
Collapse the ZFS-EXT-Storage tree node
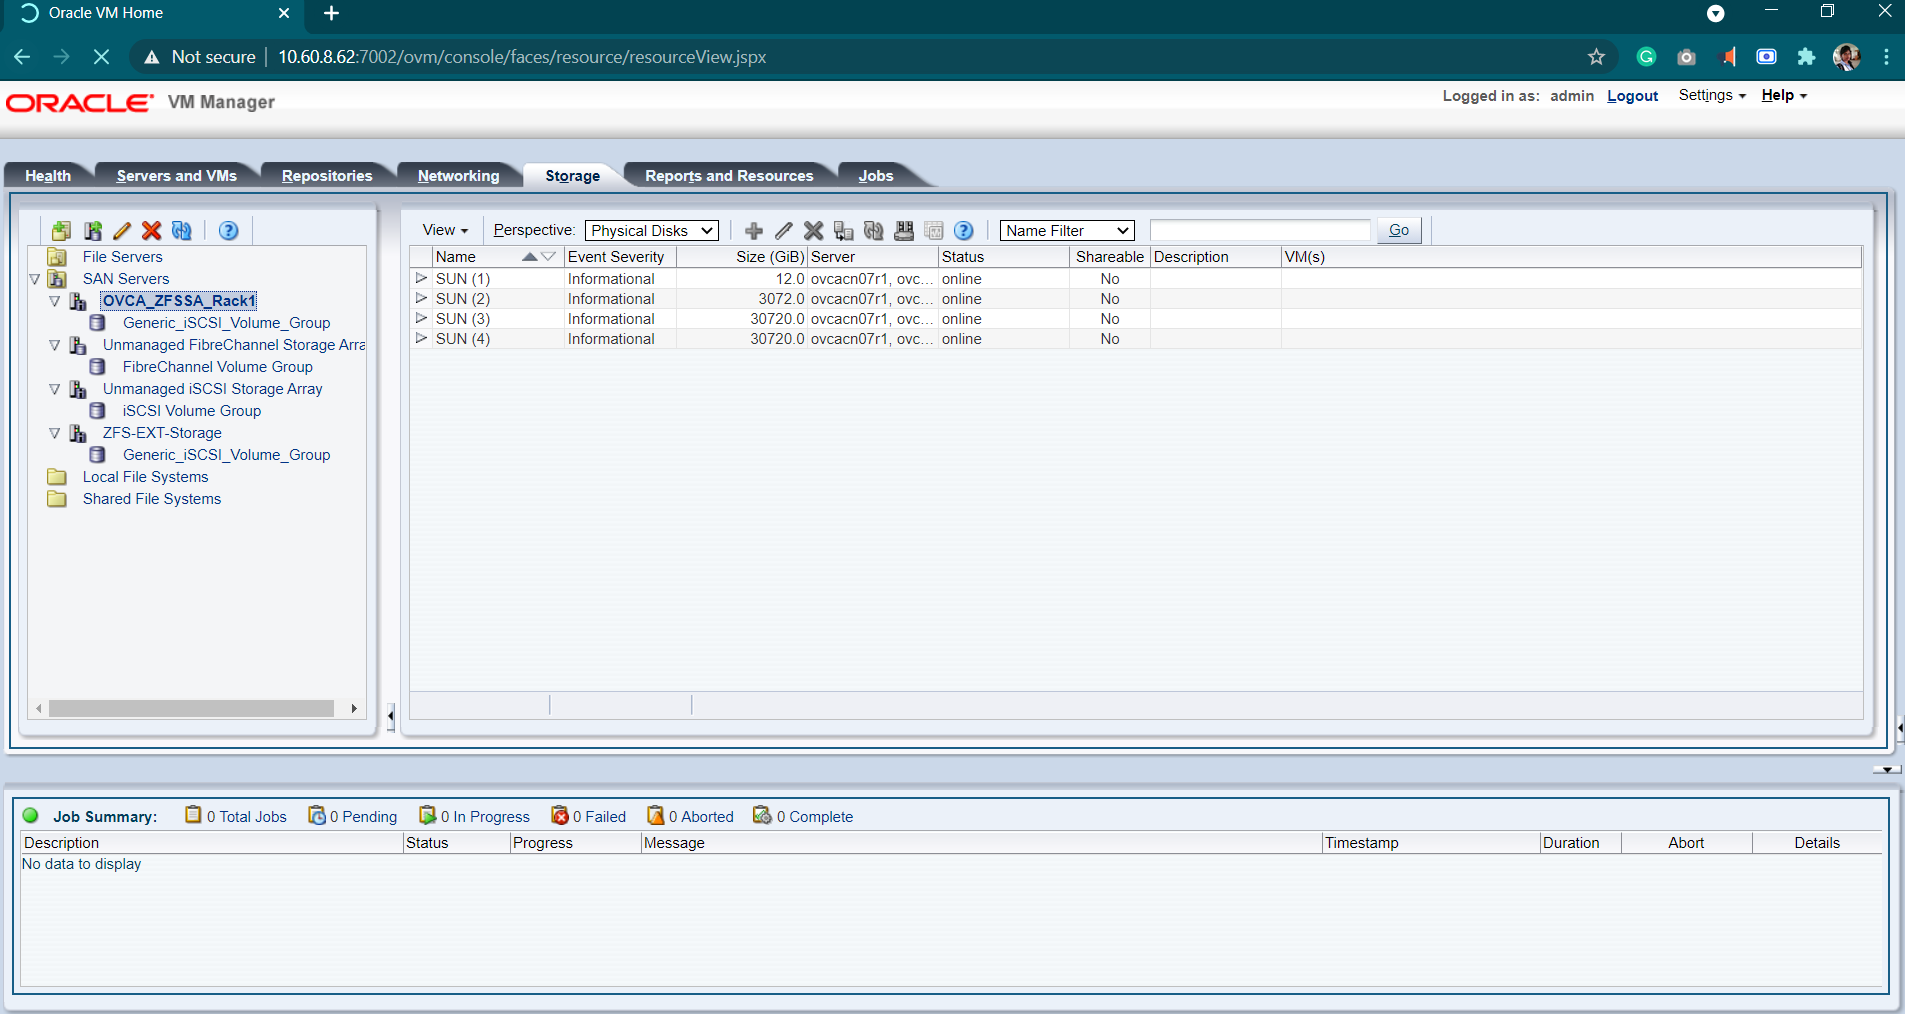pos(55,433)
